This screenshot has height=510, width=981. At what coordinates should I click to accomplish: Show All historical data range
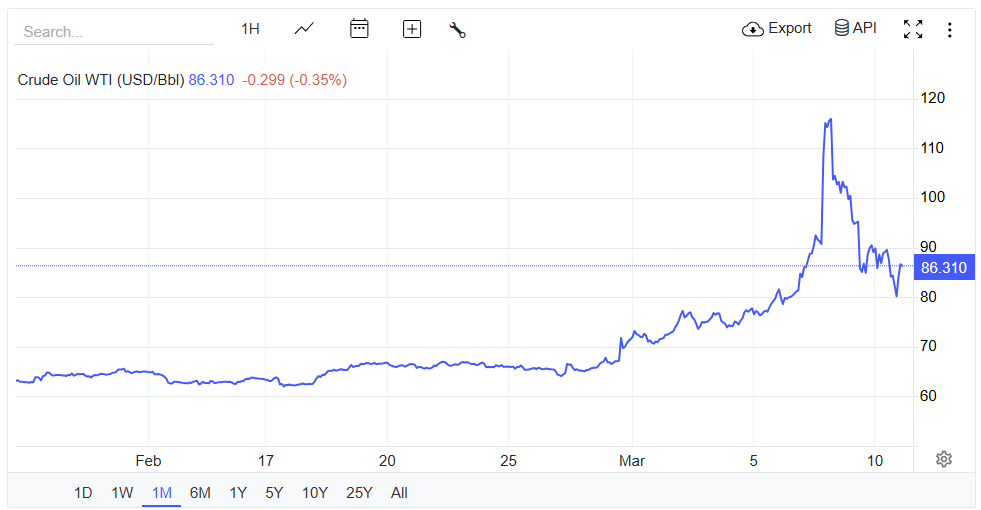pyautogui.click(x=399, y=493)
